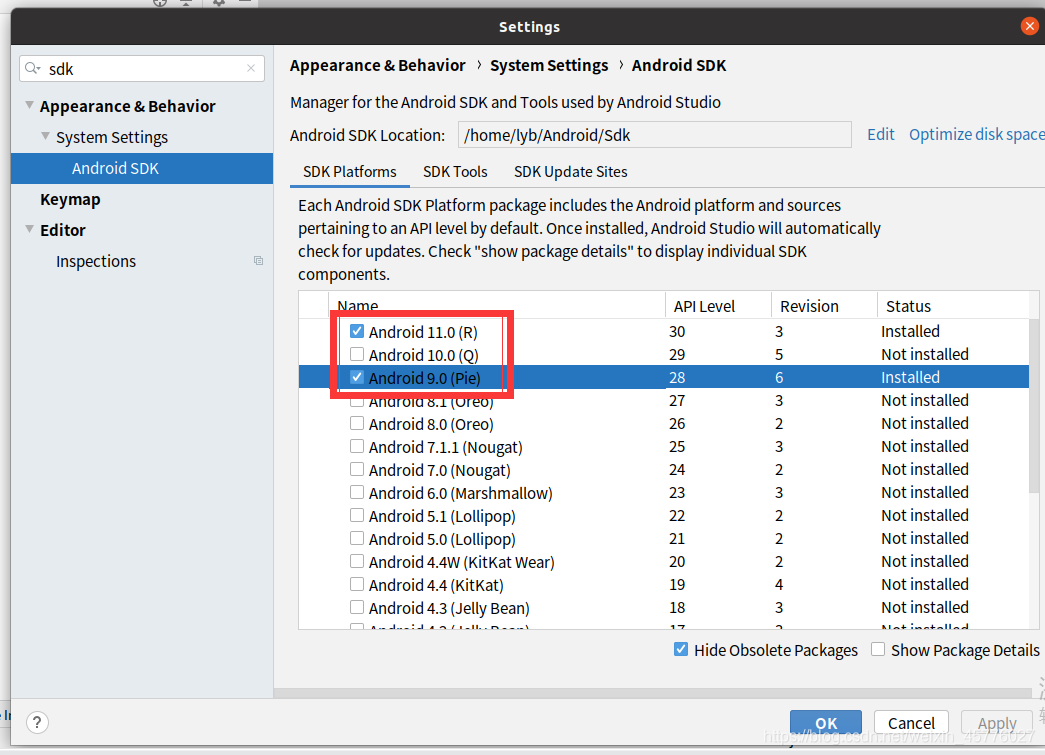The height and width of the screenshot is (755, 1045).
Task: Click the Android SDK Location path field
Action: coord(654,135)
